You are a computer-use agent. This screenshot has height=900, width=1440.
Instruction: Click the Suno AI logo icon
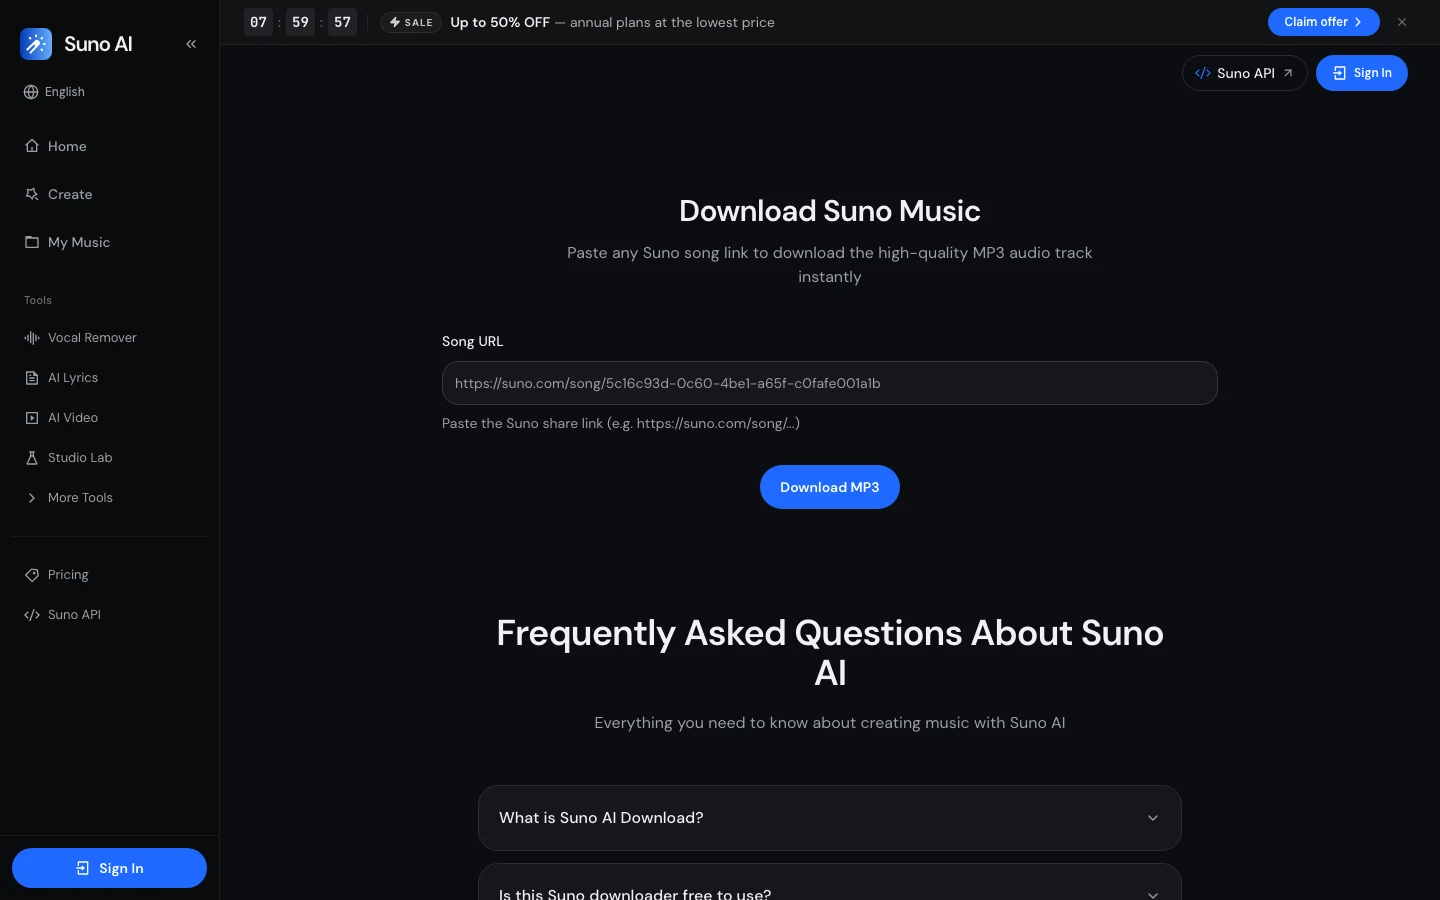36,44
